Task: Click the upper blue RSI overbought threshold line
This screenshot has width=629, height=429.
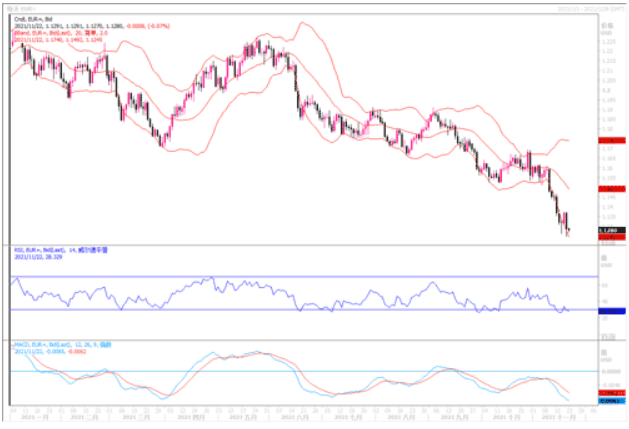Action: (300, 275)
